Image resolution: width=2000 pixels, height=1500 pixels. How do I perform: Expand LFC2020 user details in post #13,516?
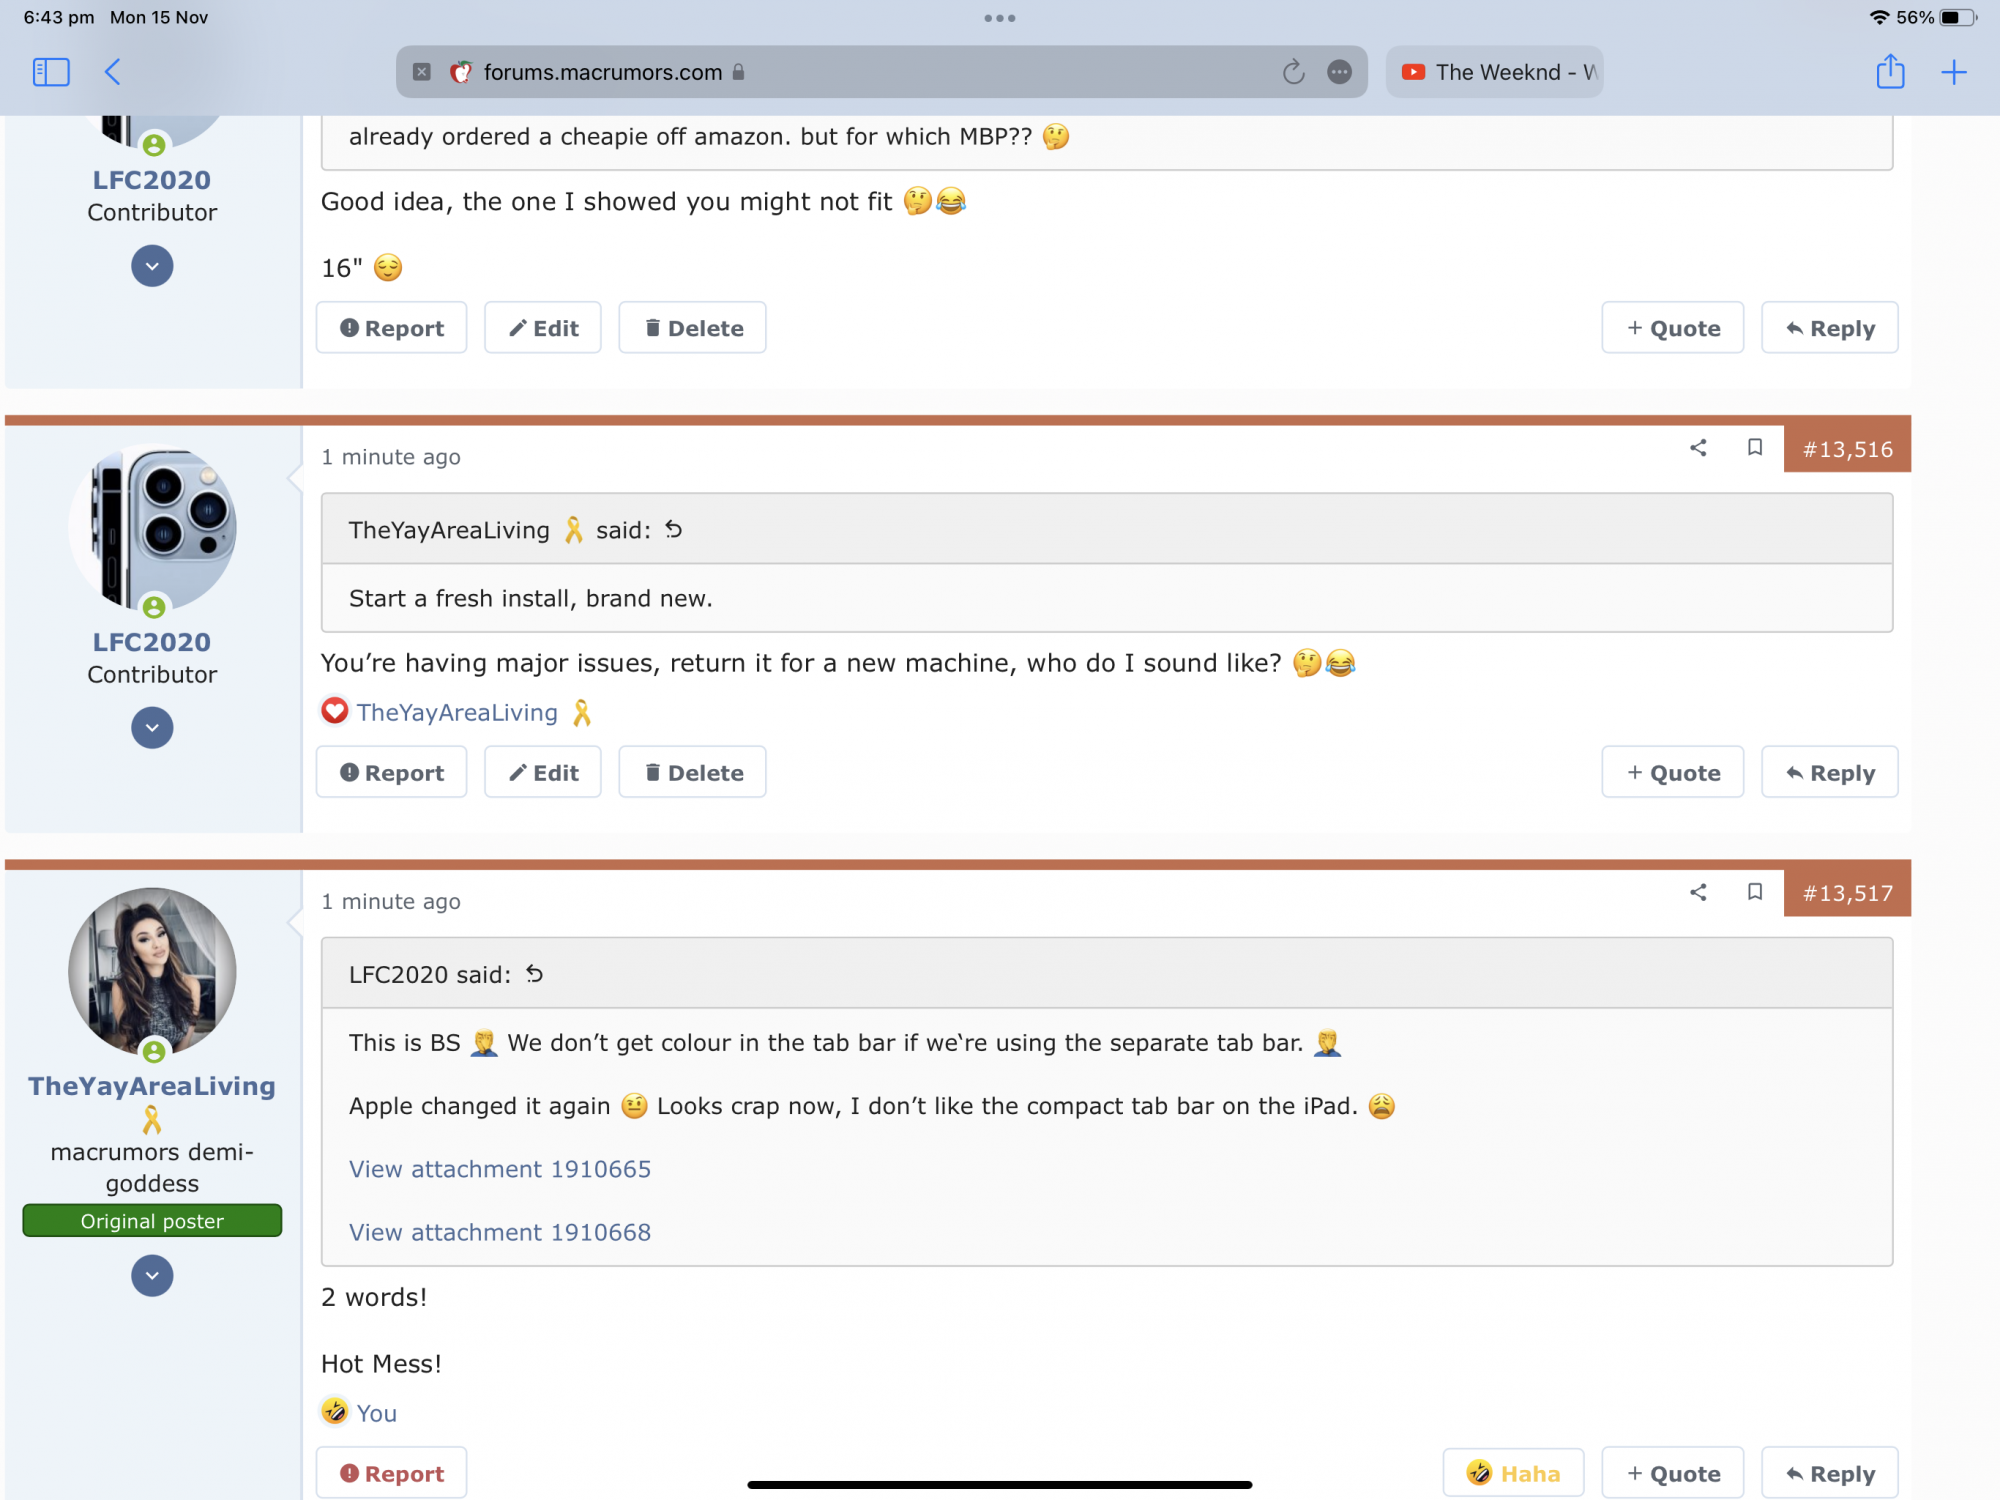(x=152, y=727)
